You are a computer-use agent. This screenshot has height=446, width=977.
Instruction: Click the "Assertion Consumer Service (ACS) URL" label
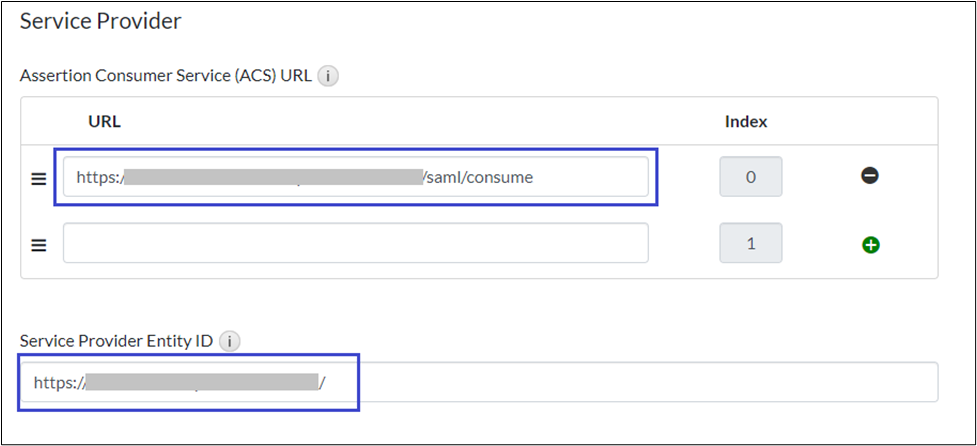(x=166, y=76)
